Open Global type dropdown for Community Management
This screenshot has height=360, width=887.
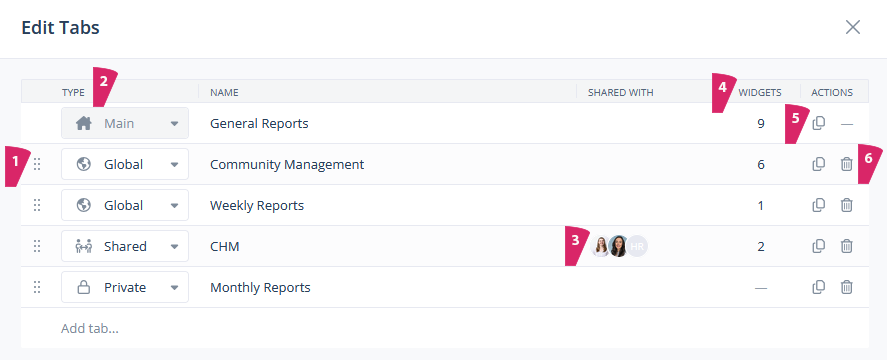(125, 164)
